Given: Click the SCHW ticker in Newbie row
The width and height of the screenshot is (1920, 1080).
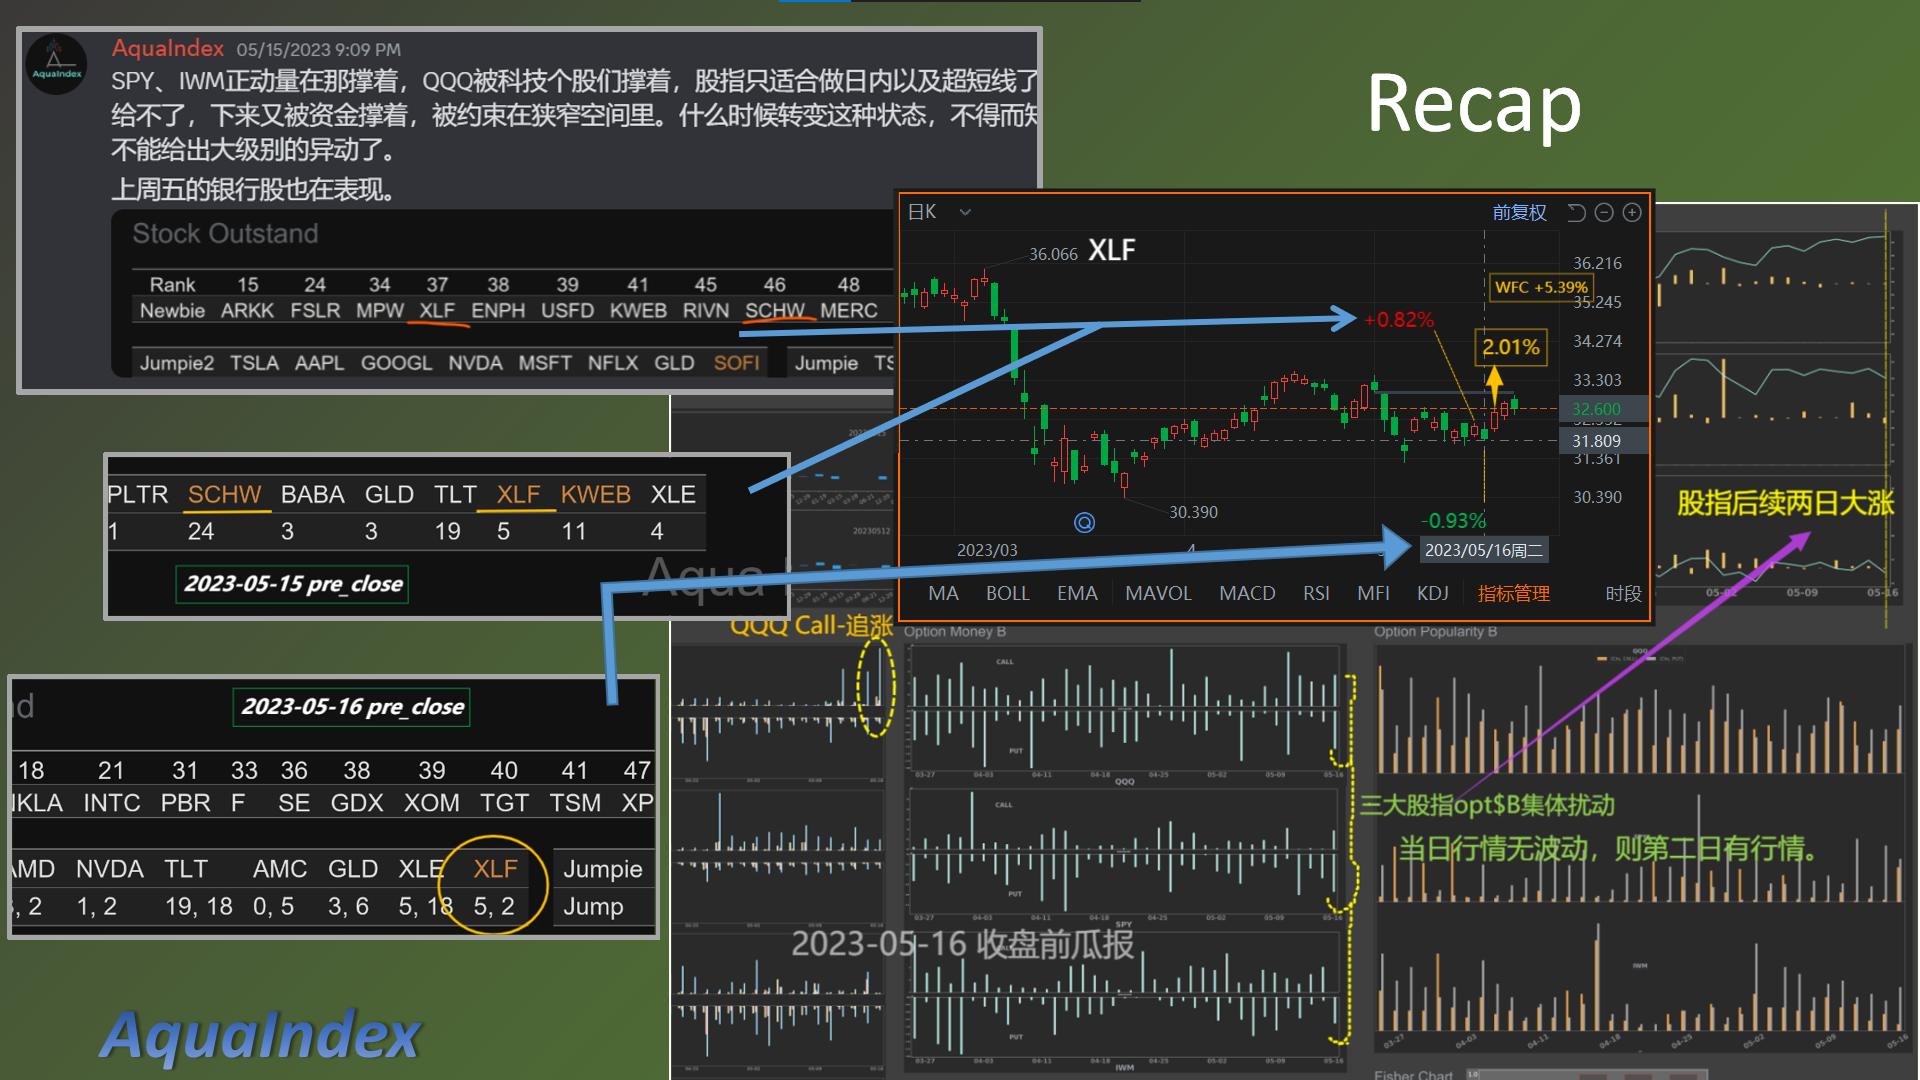Looking at the screenshot, I should (774, 311).
